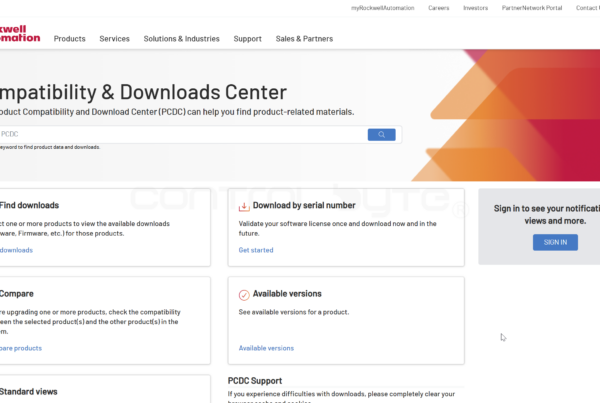Open the Careers link
Viewport: 600px width, 403px height.
click(439, 8)
